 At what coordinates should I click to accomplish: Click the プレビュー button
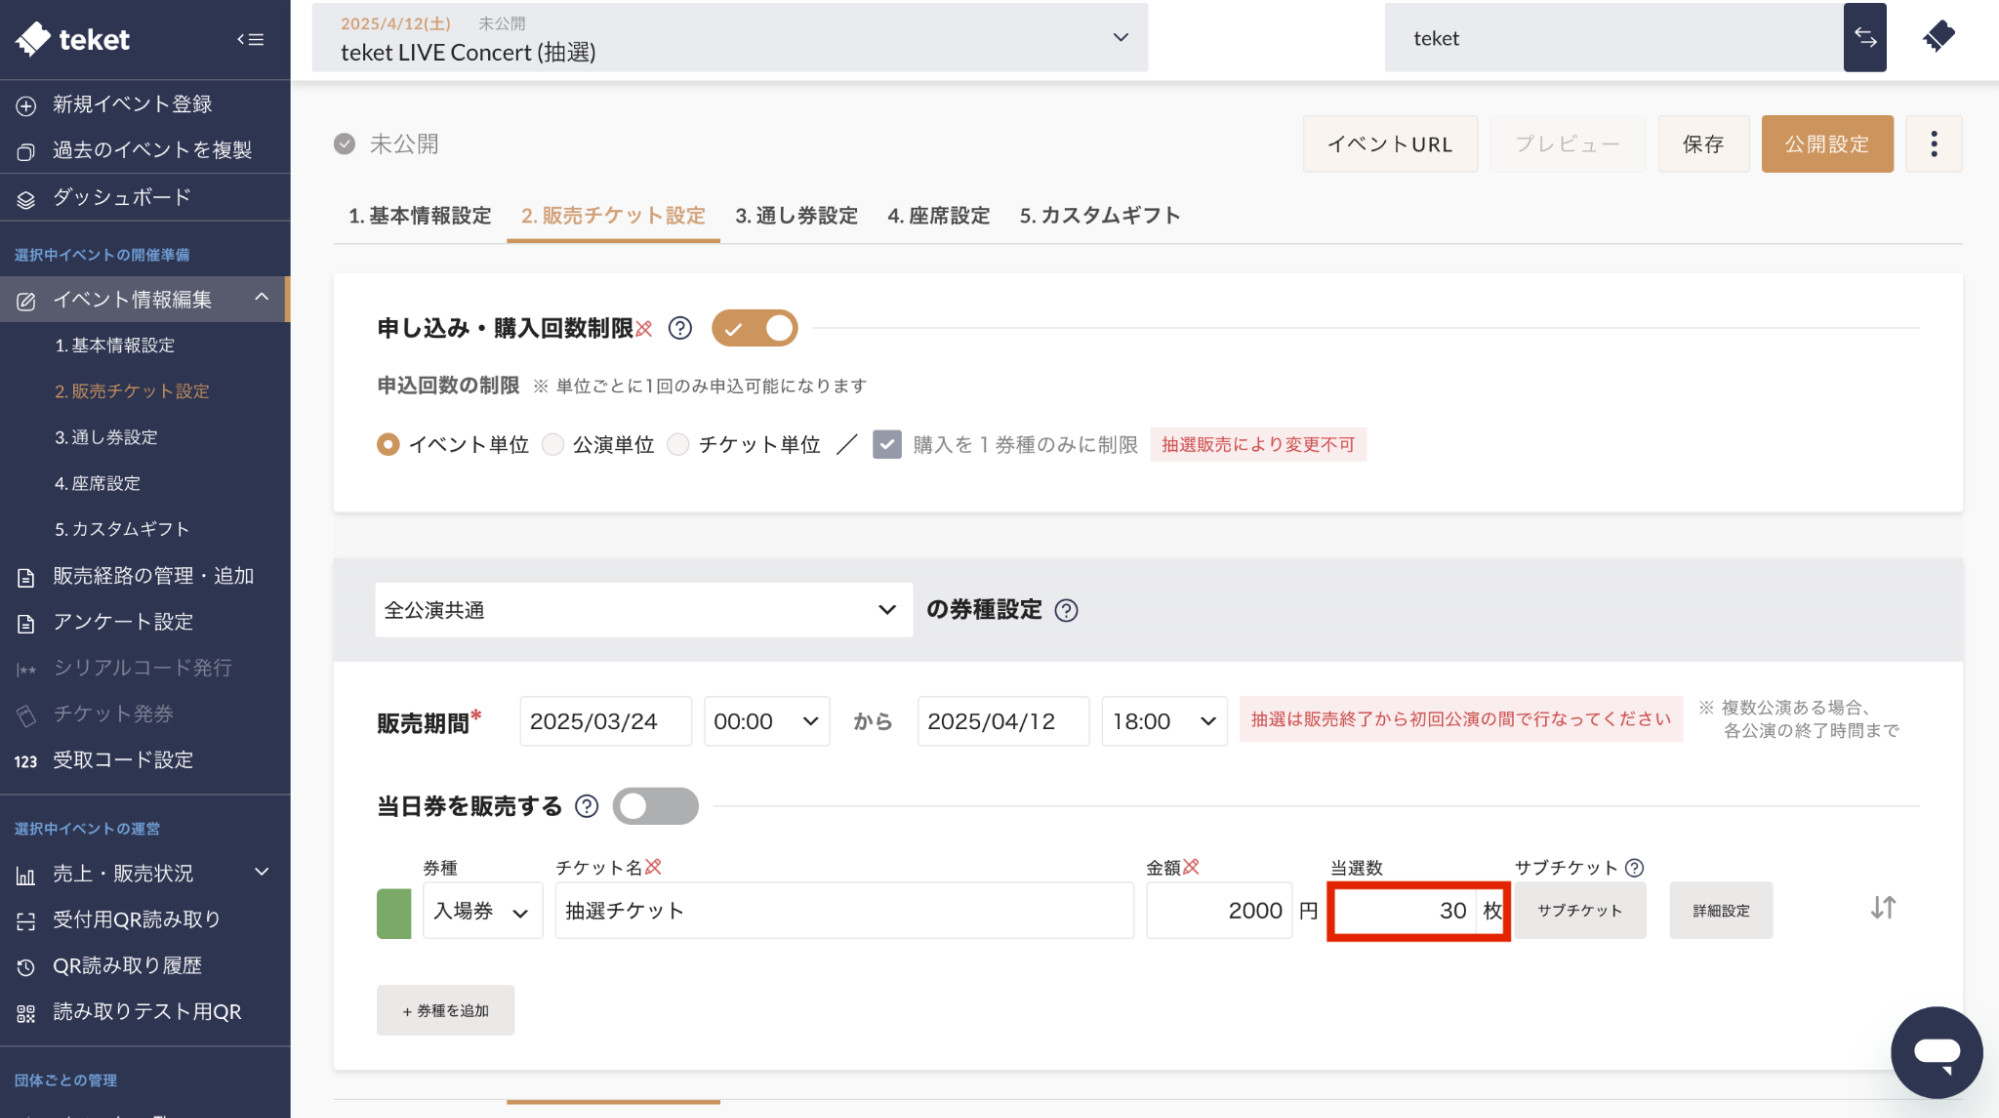(x=1567, y=144)
